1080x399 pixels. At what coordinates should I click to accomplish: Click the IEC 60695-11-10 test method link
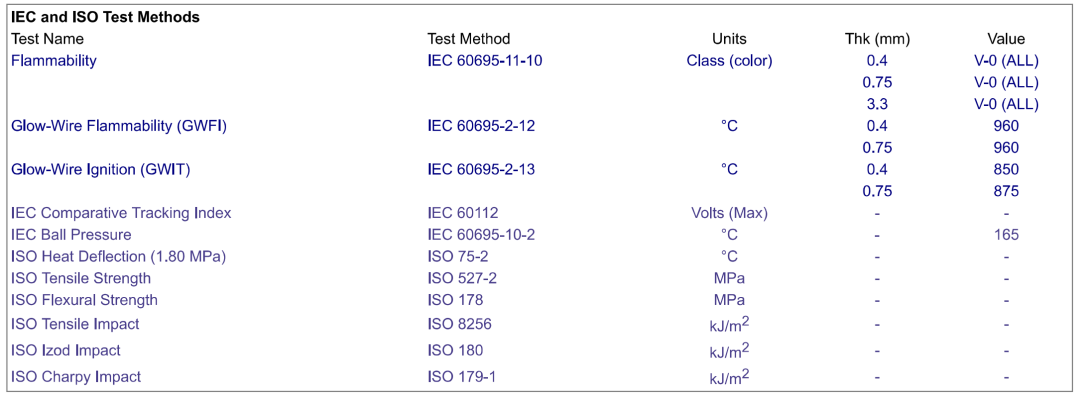tap(484, 61)
